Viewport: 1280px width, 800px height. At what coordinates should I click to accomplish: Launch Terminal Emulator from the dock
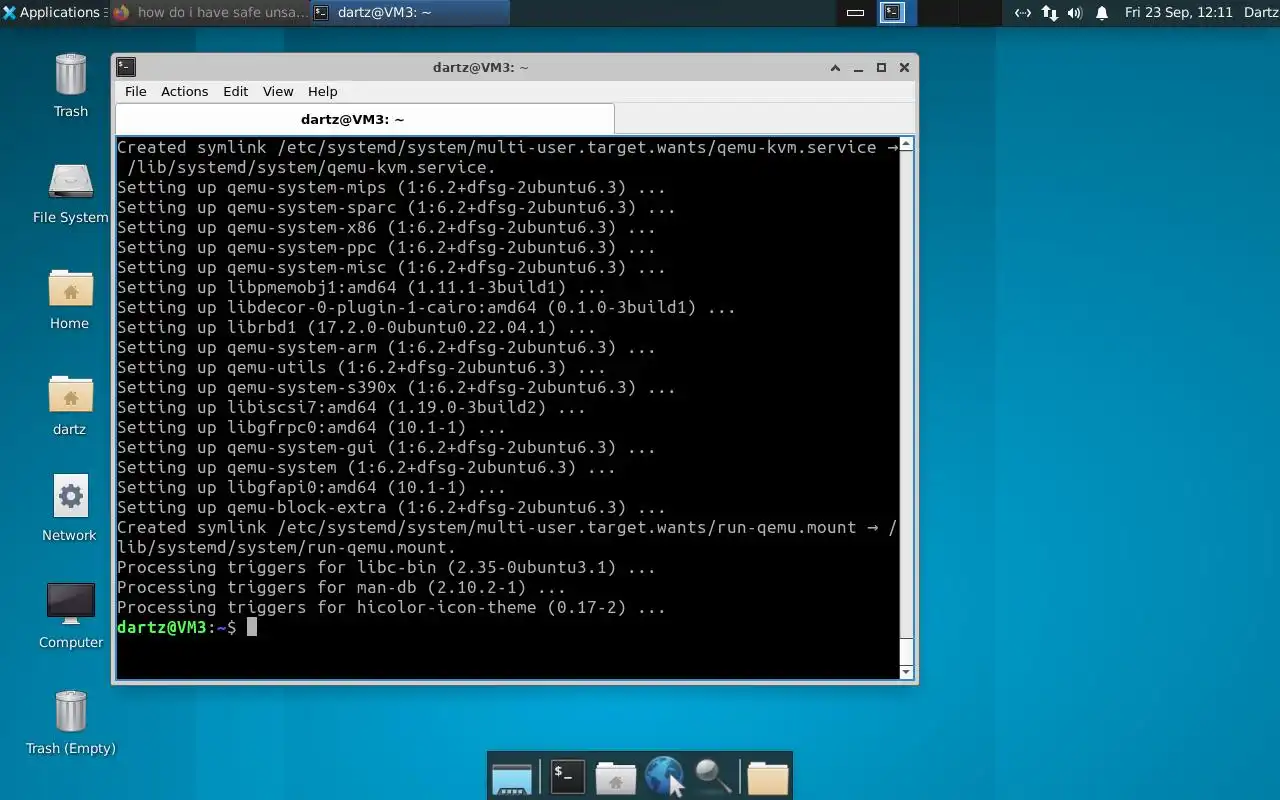pyautogui.click(x=567, y=776)
